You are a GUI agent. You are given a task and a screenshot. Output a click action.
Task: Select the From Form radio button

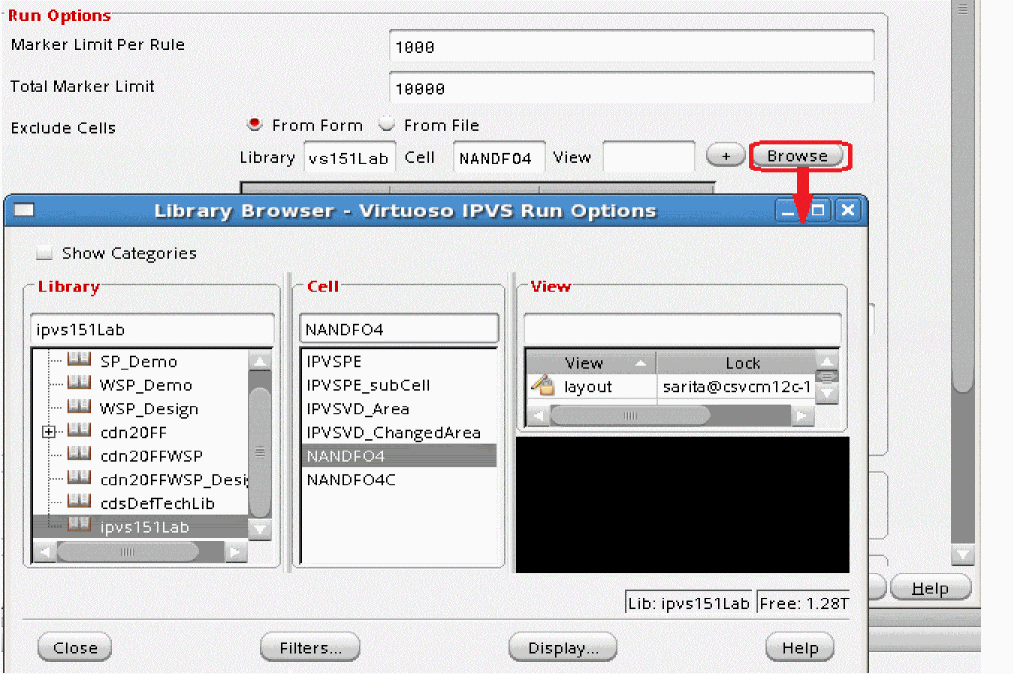255,123
